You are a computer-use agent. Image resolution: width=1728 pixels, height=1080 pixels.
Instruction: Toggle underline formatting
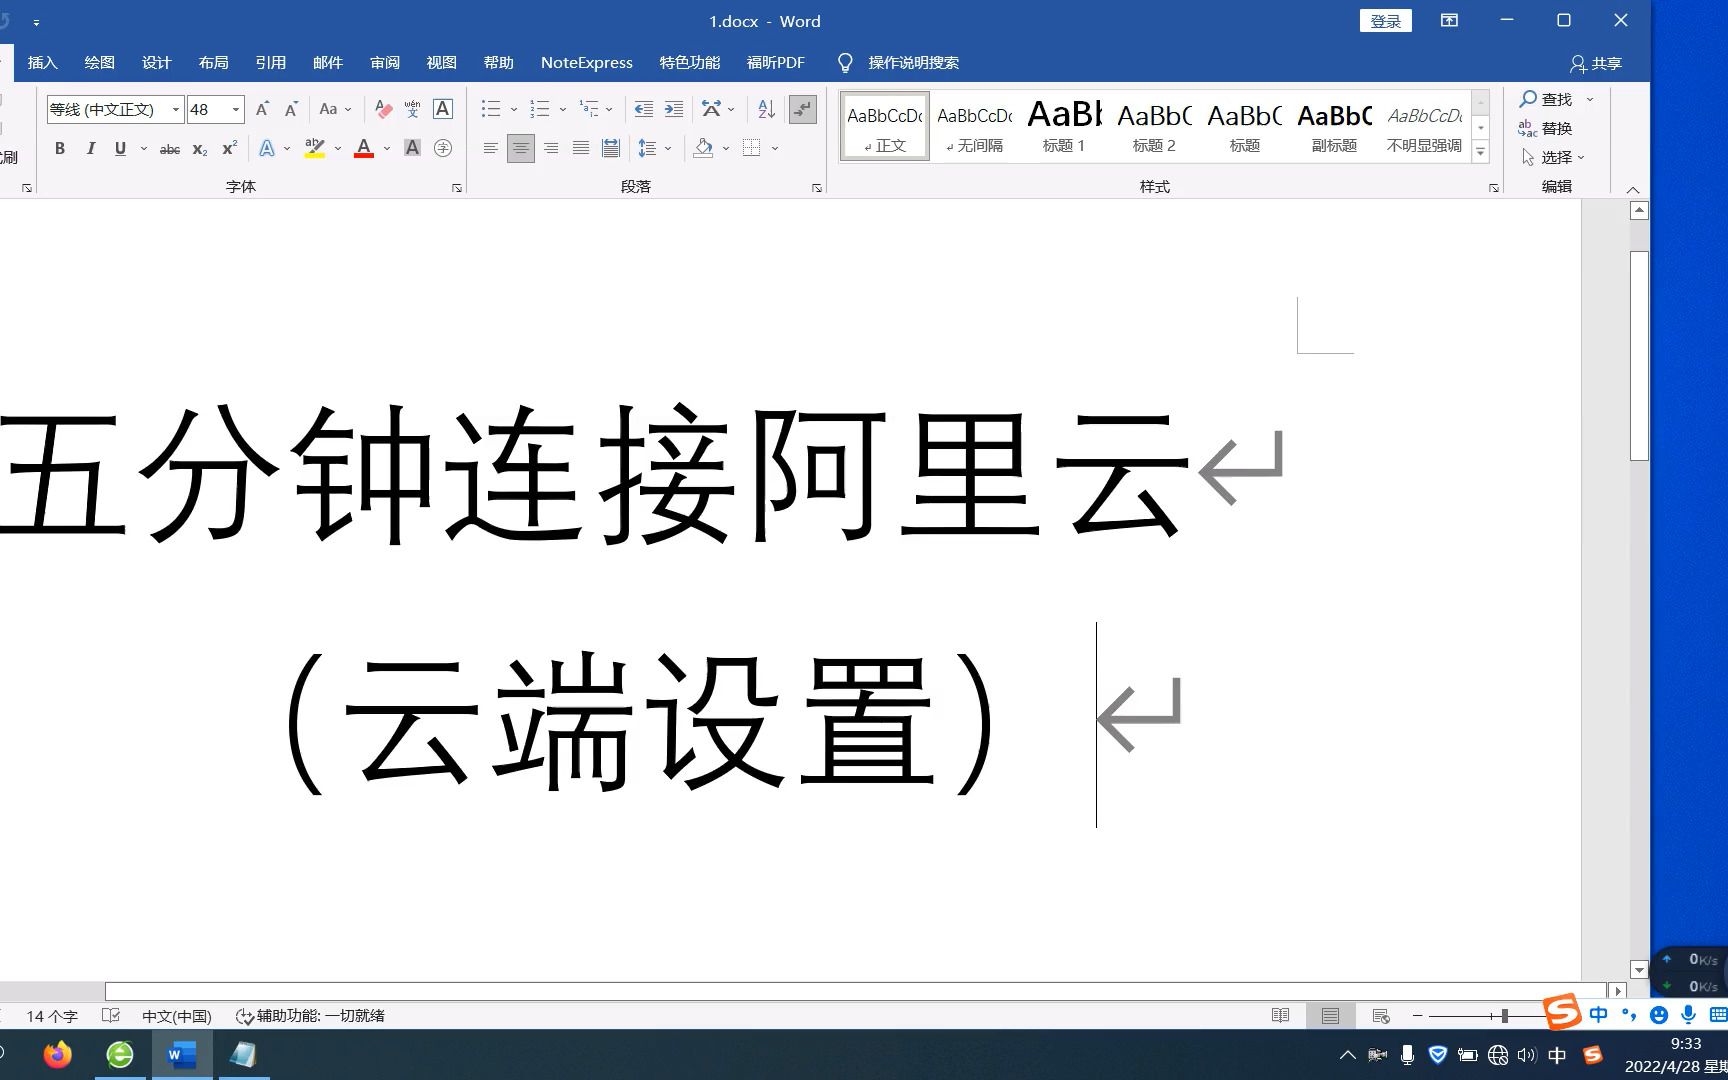tap(121, 148)
